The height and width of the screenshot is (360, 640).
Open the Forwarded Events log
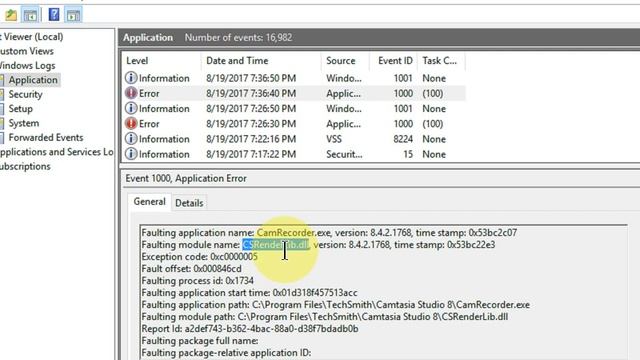[x=46, y=138]
